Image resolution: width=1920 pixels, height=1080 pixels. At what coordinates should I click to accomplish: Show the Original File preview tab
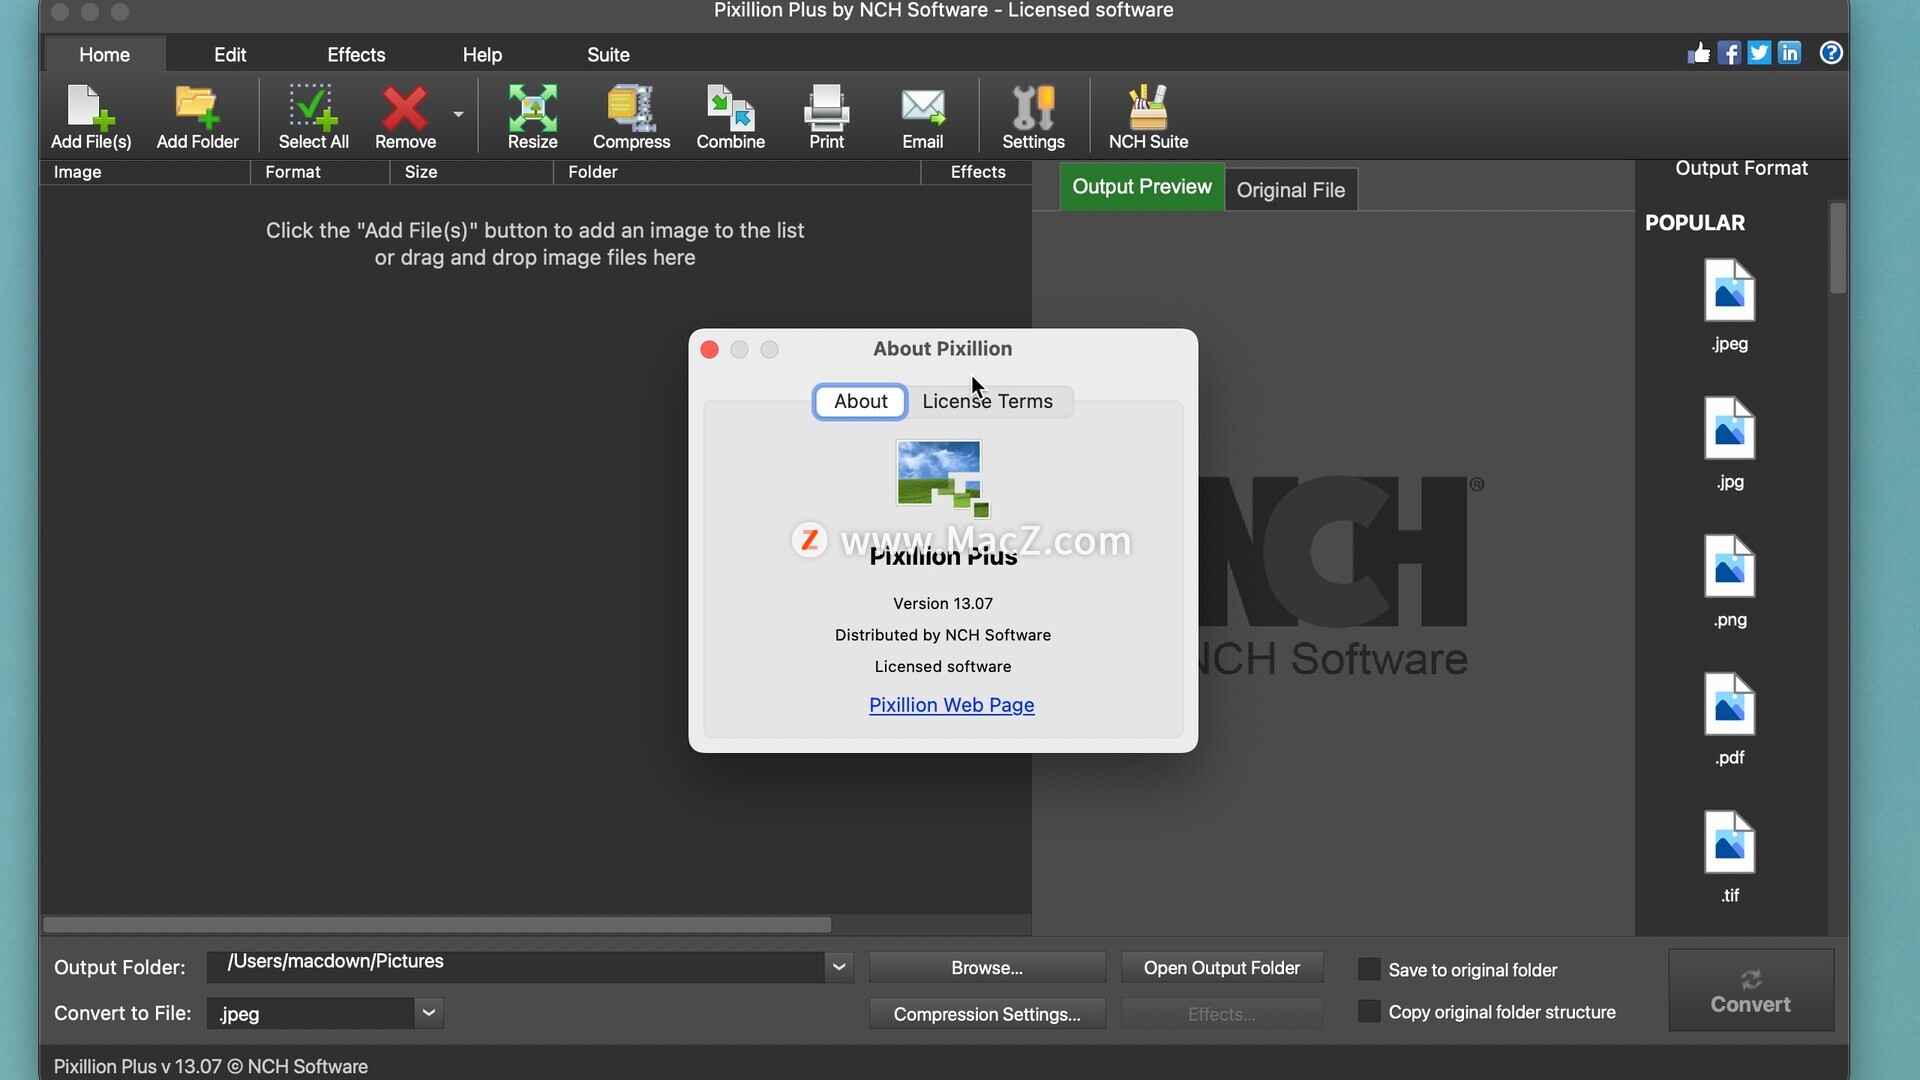[1290, 190]
